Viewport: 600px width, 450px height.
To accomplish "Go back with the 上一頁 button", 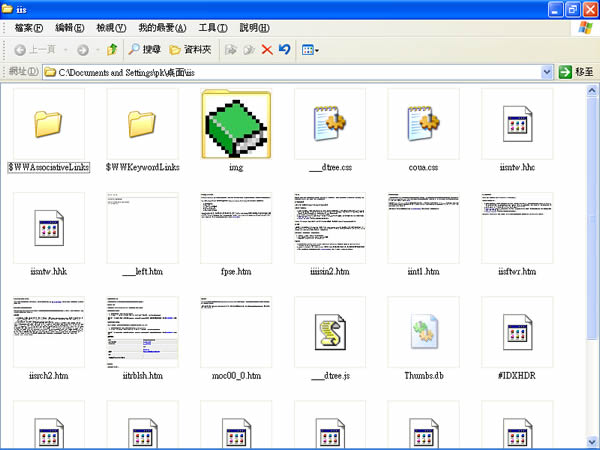I will click(35, 50).
